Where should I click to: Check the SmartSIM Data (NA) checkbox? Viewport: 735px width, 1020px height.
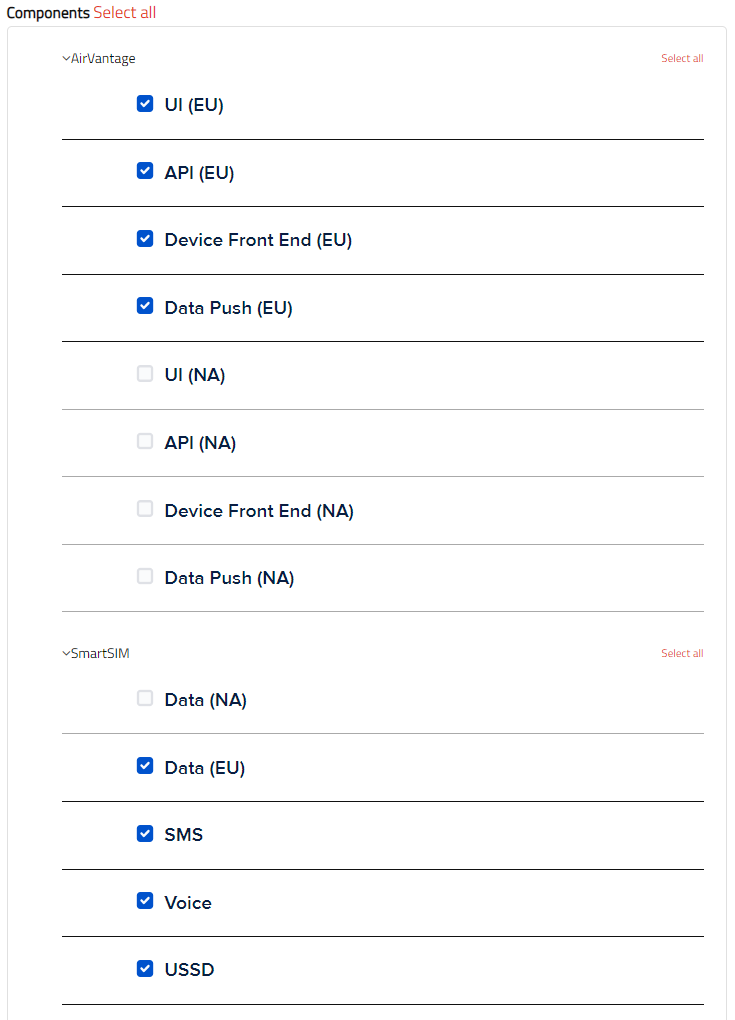[145, 699]
